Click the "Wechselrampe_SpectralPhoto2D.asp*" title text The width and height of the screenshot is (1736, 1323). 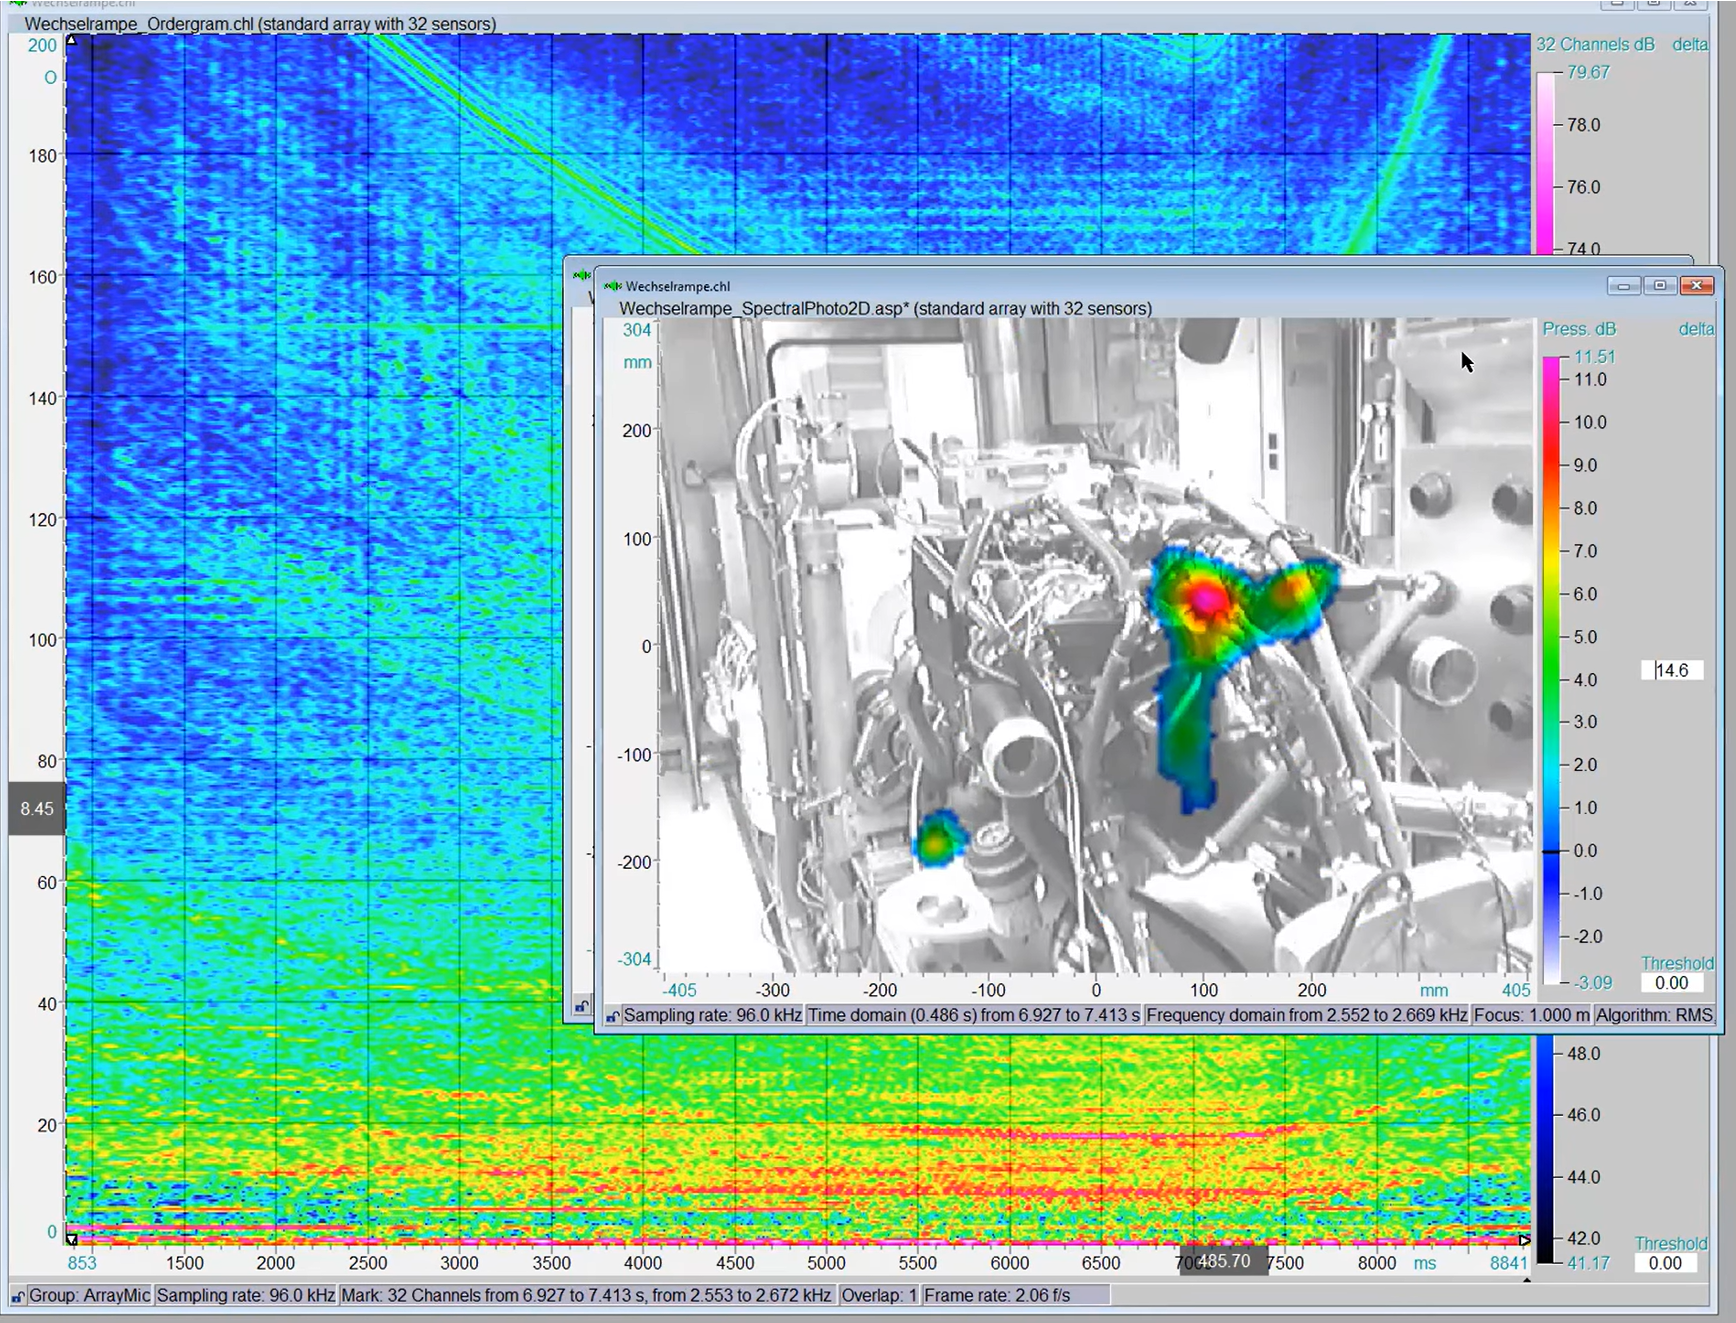point(764,309)
